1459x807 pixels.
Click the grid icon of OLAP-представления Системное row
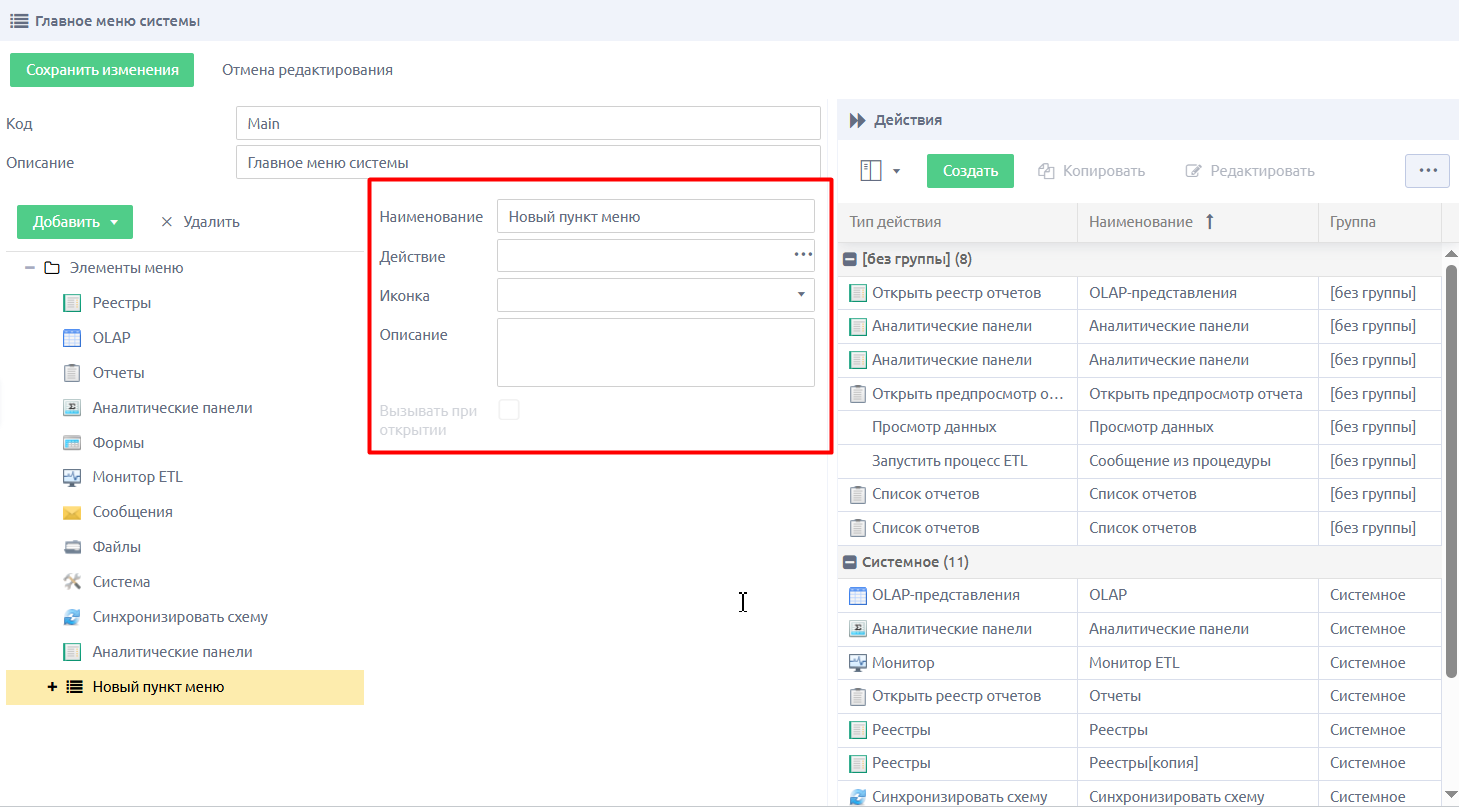coord(857,595)
